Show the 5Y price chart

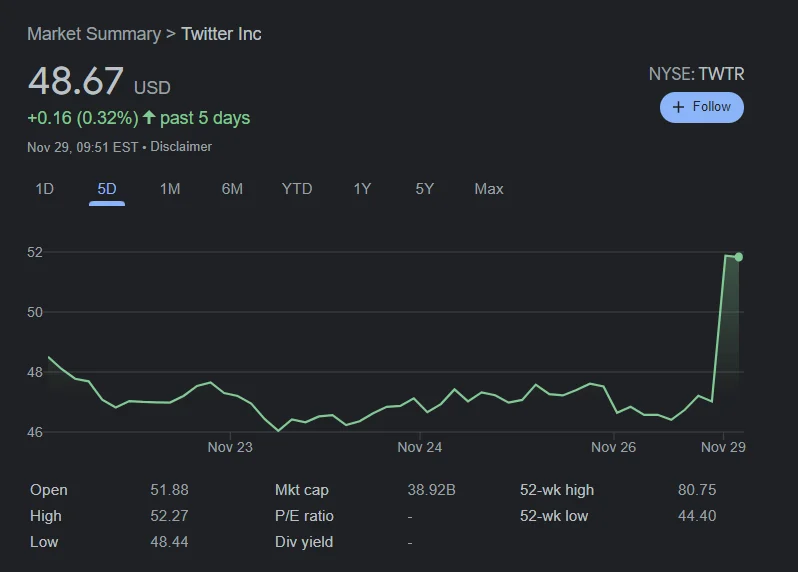[424, 189]
